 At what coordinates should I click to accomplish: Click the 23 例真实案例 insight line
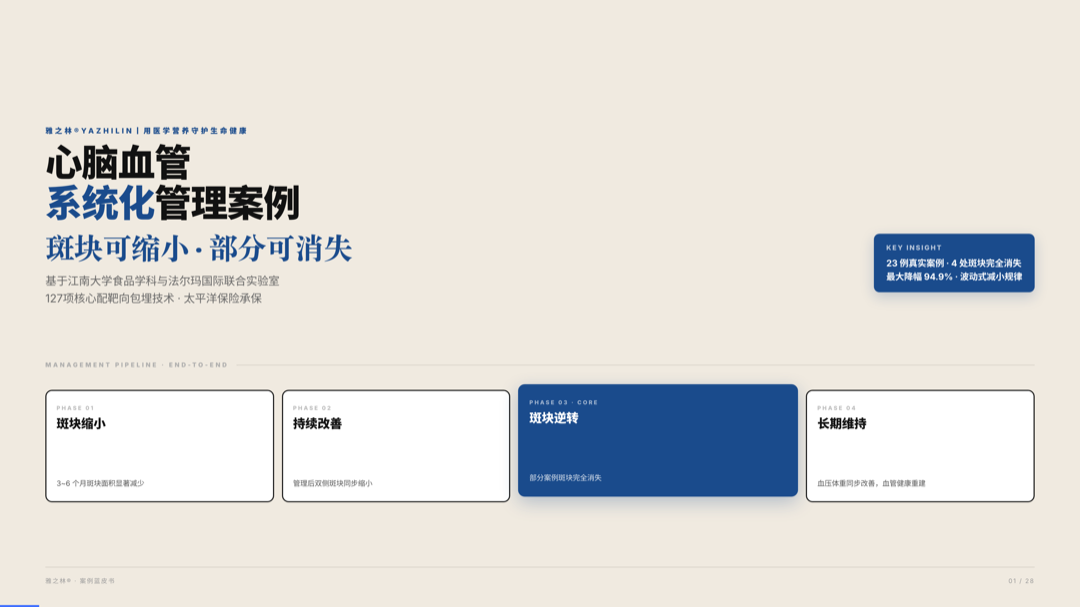tap(954, 263)
